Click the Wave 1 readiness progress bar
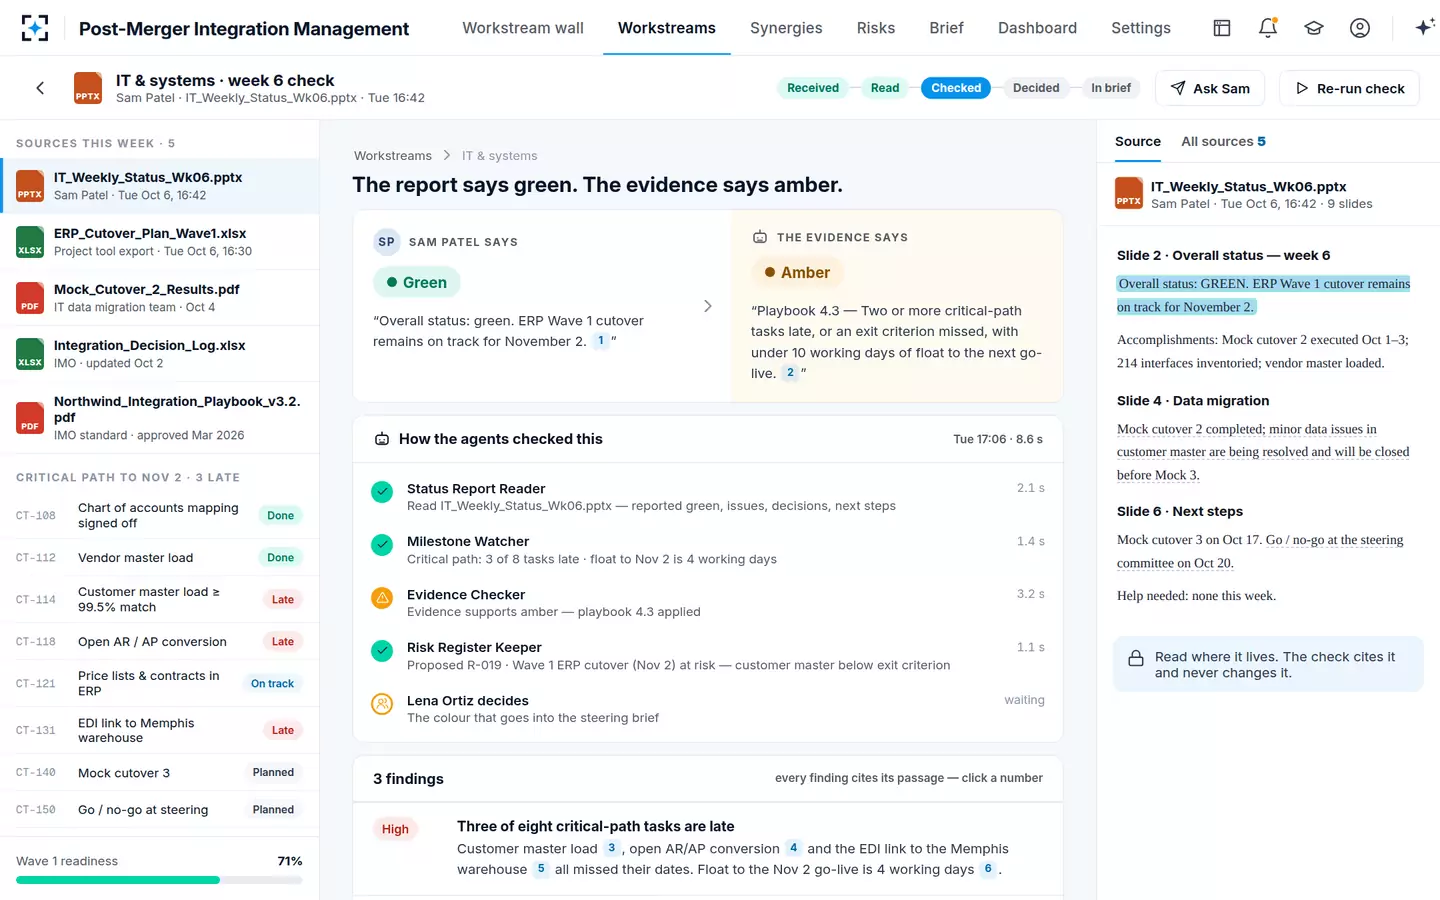This screenshot has height=900, width=1440. (x=159, y=880)
